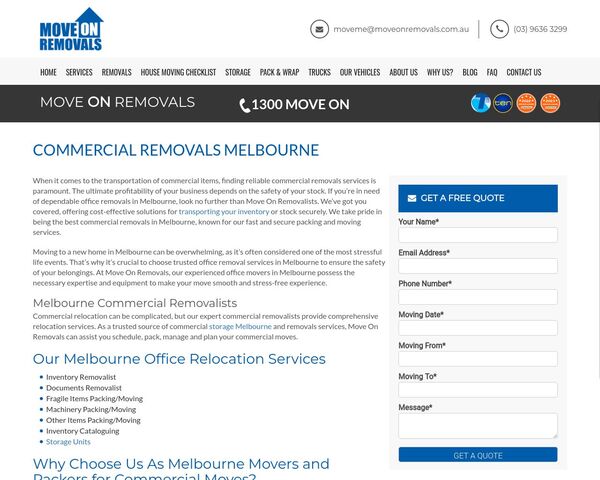Click the Channel 7 badge
Image resolution: width=600 pixels, height=480 pixels.
click(x=481, y=103)
